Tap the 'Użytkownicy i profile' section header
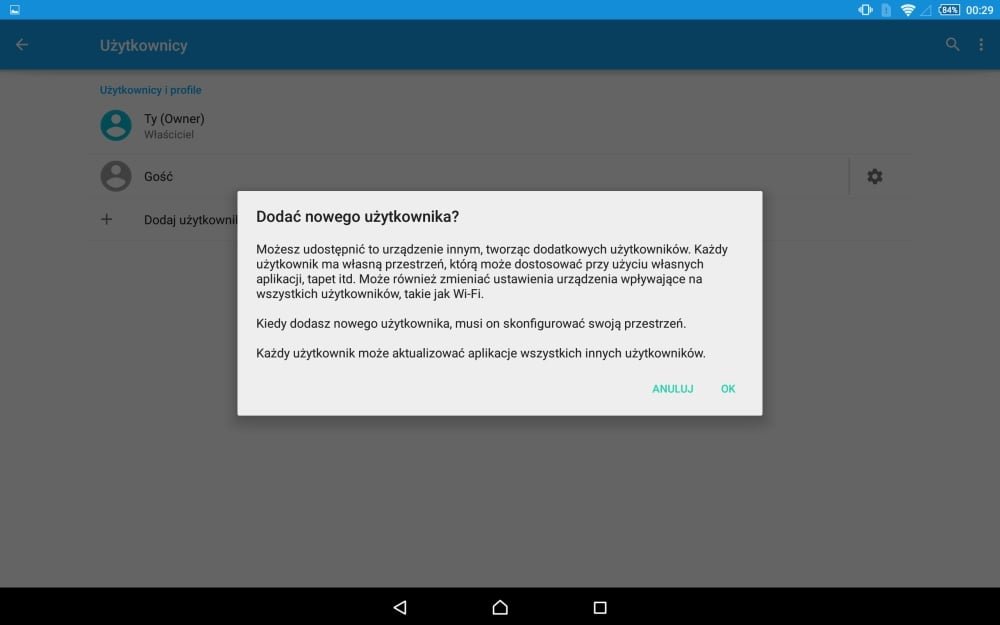 pos(151,90)
